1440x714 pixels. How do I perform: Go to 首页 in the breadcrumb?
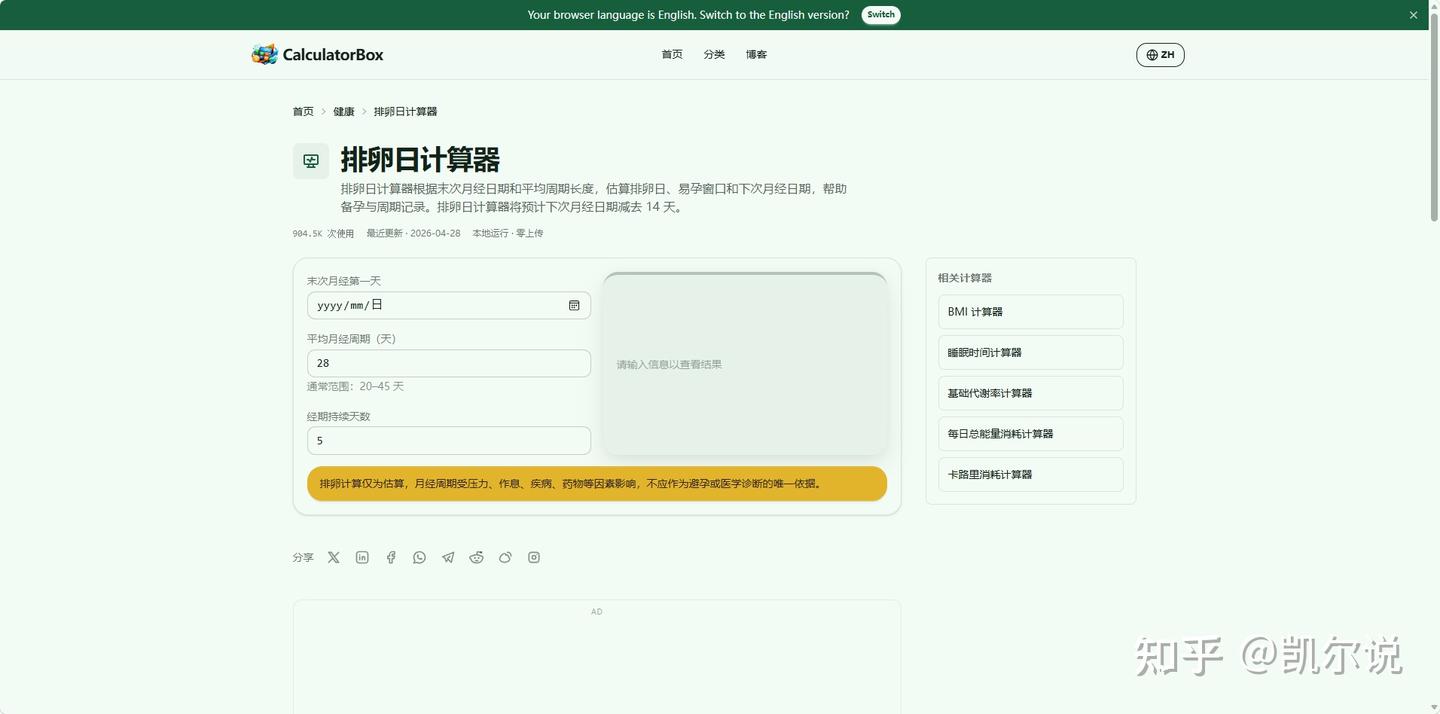(x=303, y=112)
